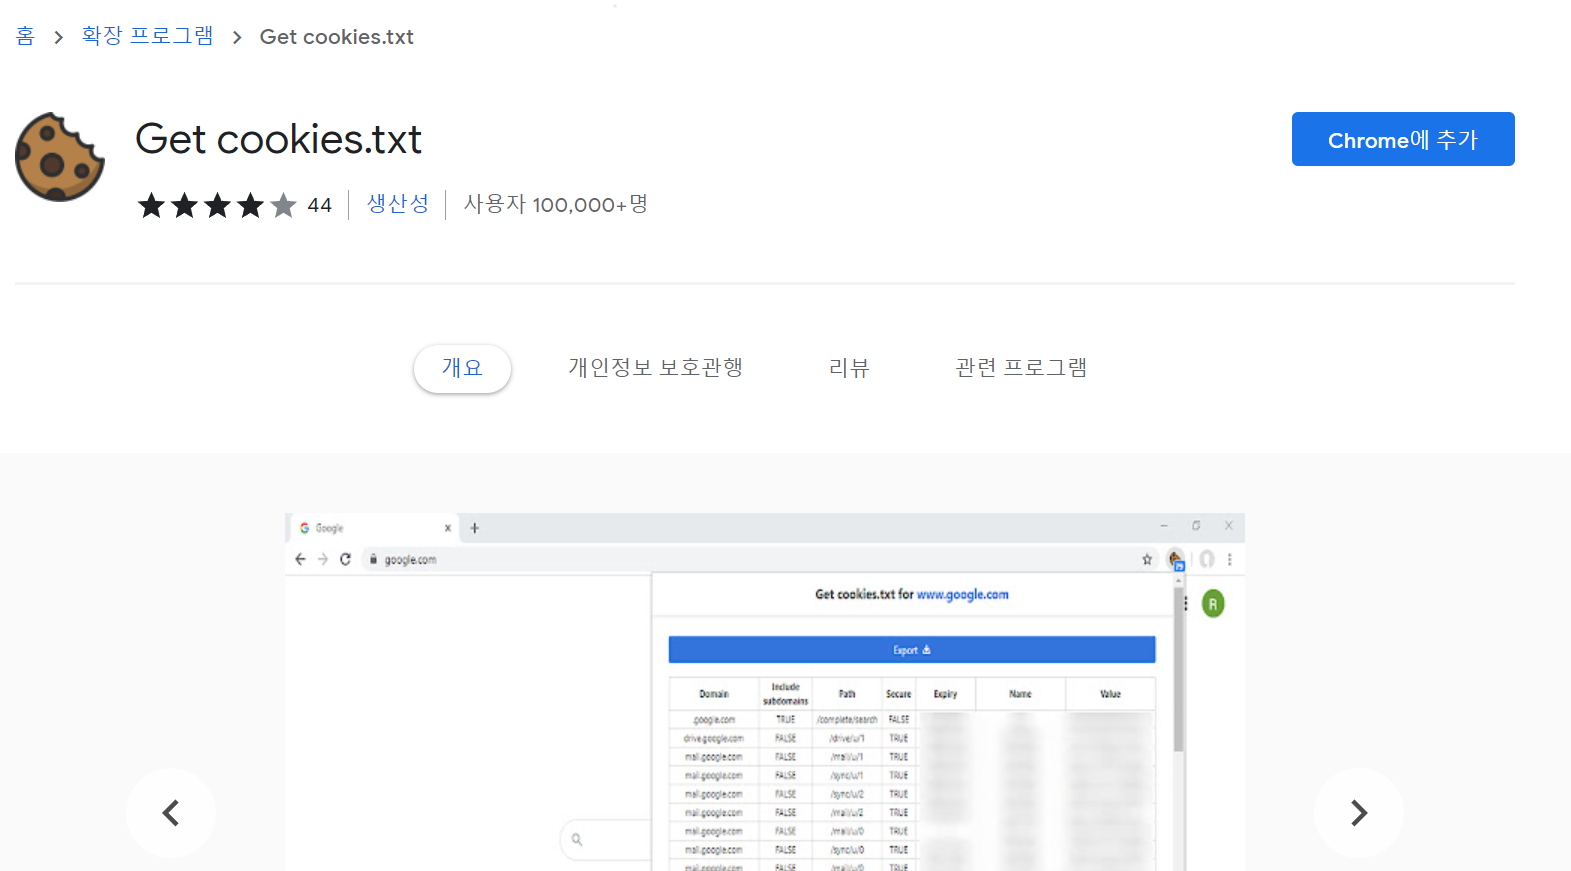
Task: Click reload icon in screenshot browser
Action: point(345,559)
